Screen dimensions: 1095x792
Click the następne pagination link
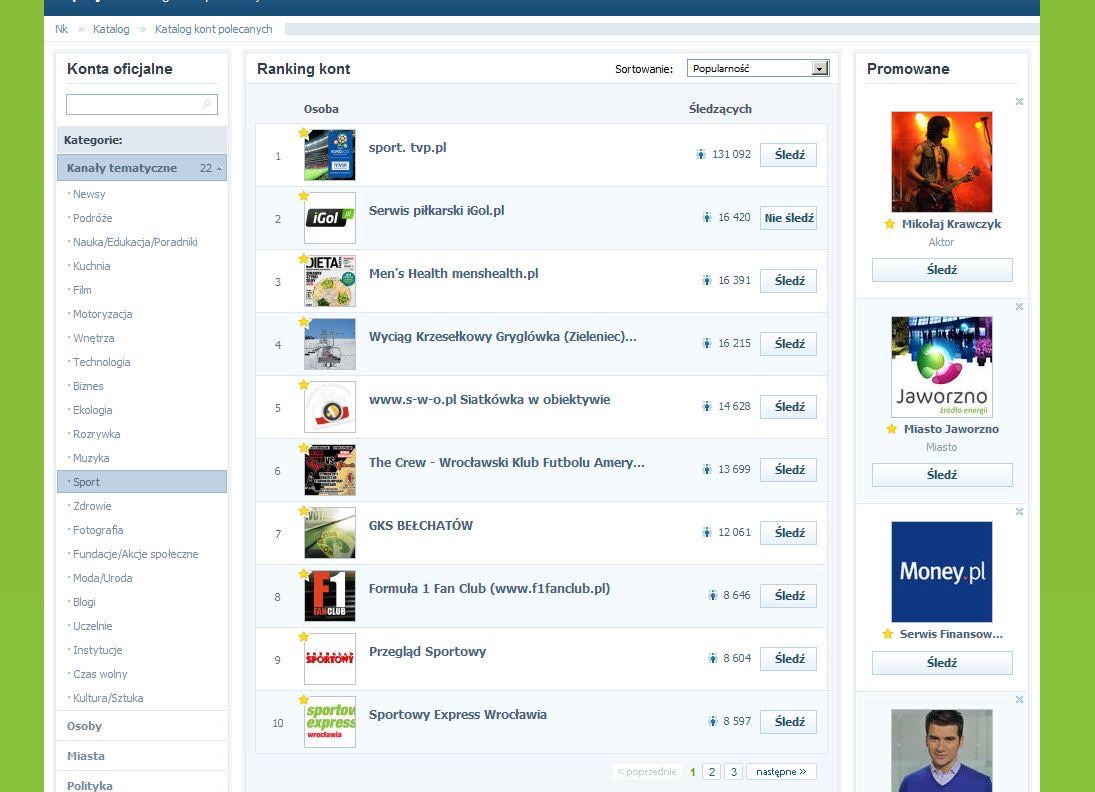(x=781, y=772)
